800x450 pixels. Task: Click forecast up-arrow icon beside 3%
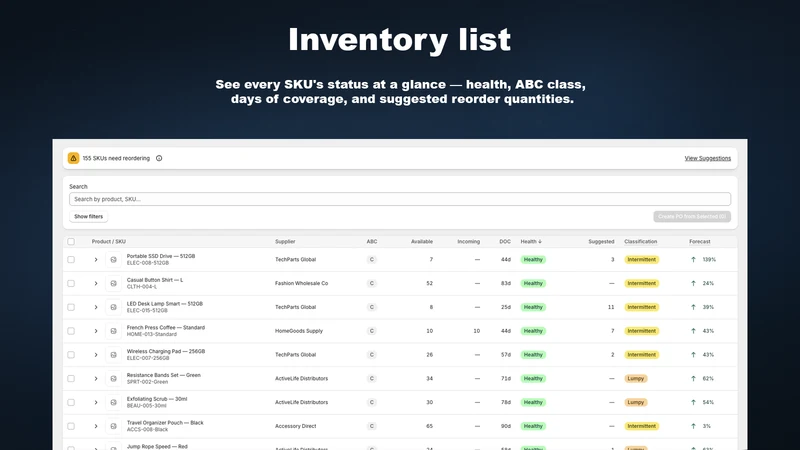[693, 426]
